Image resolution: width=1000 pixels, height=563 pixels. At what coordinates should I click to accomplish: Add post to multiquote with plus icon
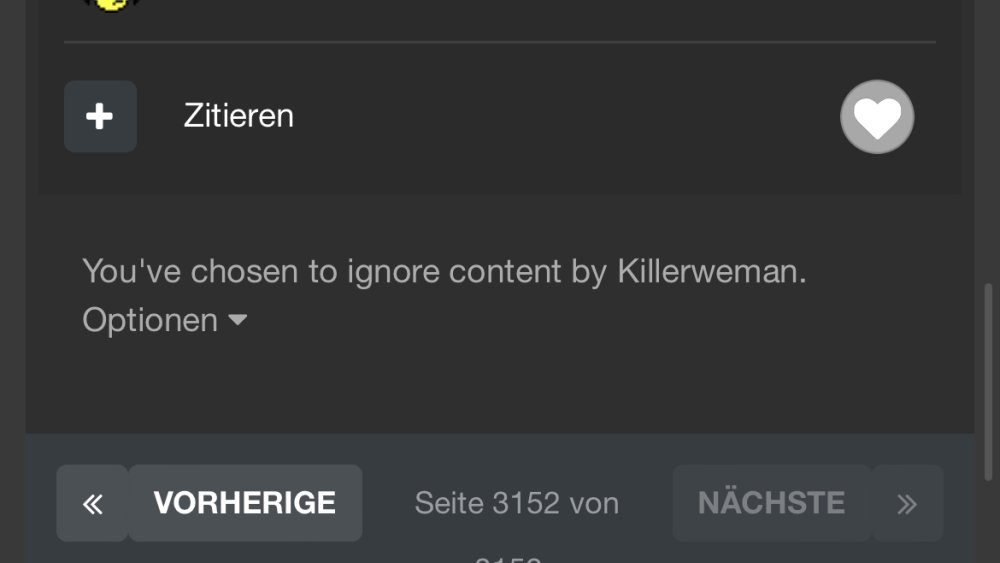pos(100,116)
